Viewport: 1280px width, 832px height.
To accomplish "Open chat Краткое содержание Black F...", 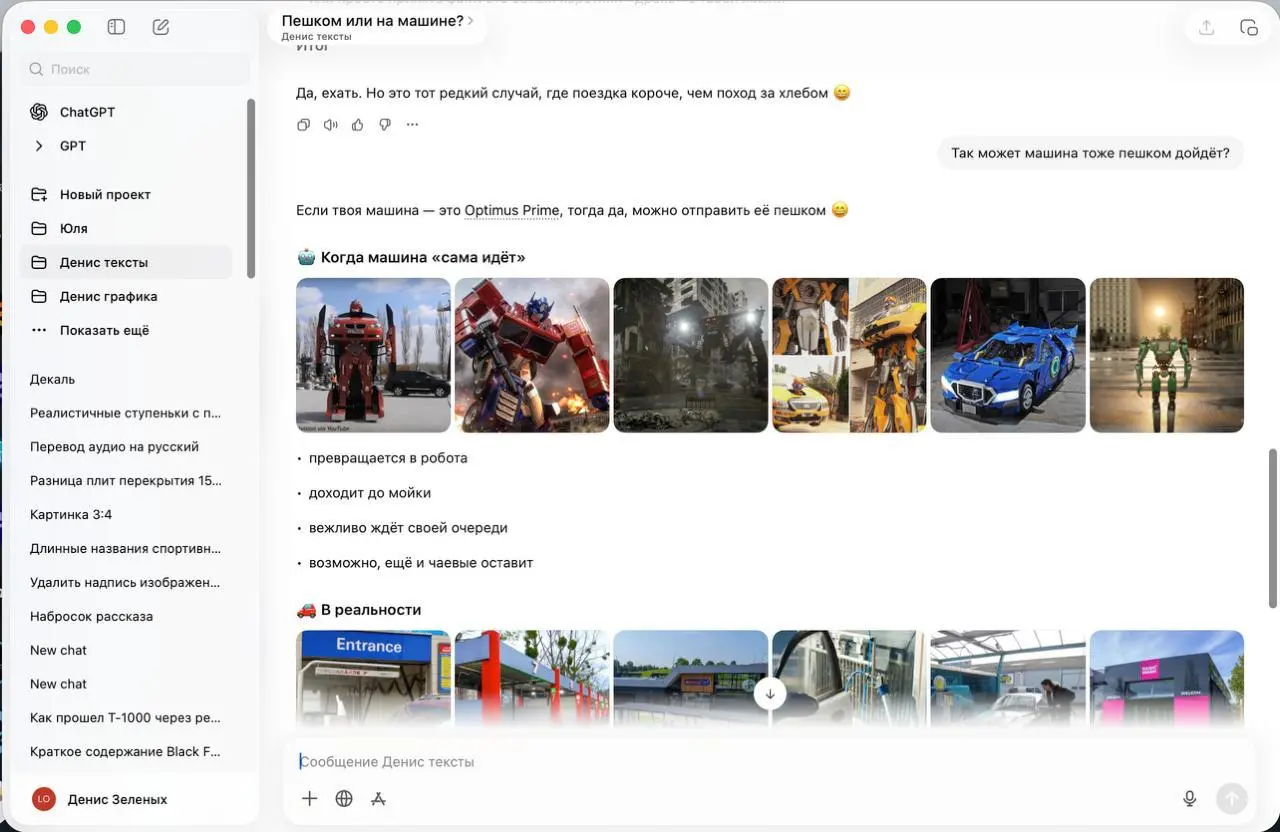I will [126, 752].
